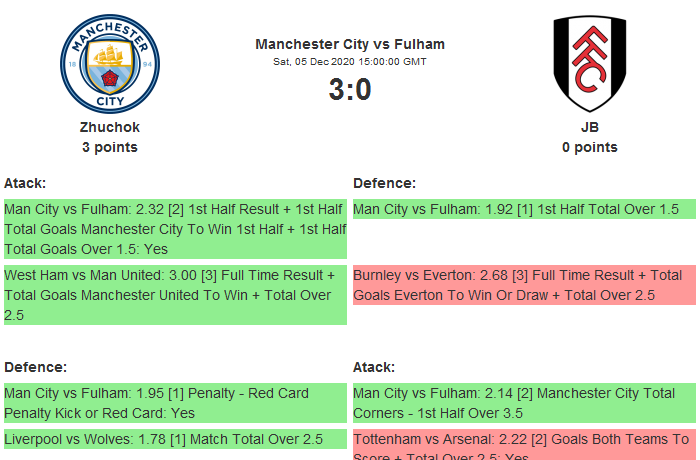
Task: Open the 1st Half Result green bet
Action: coord(175,229)
